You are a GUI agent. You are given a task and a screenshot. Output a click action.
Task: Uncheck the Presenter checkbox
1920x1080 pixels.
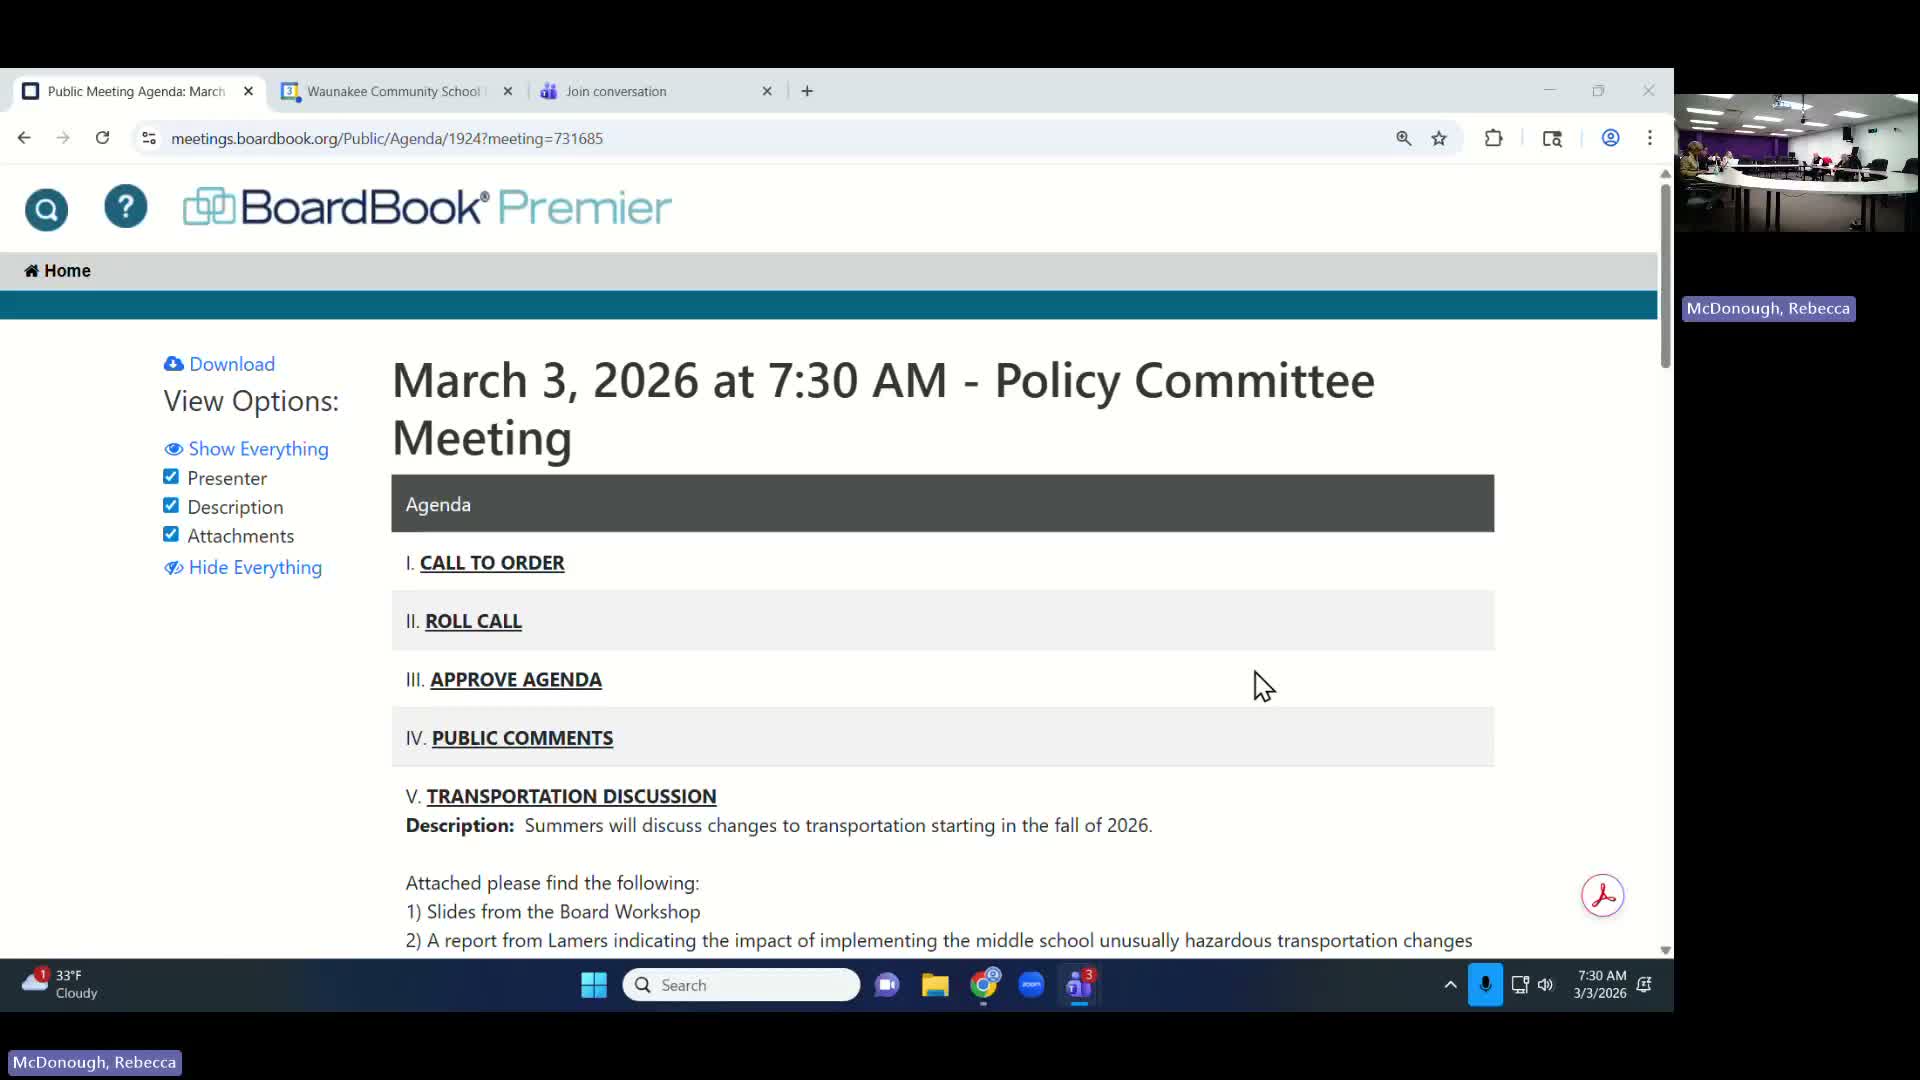(x=171, y=477)
